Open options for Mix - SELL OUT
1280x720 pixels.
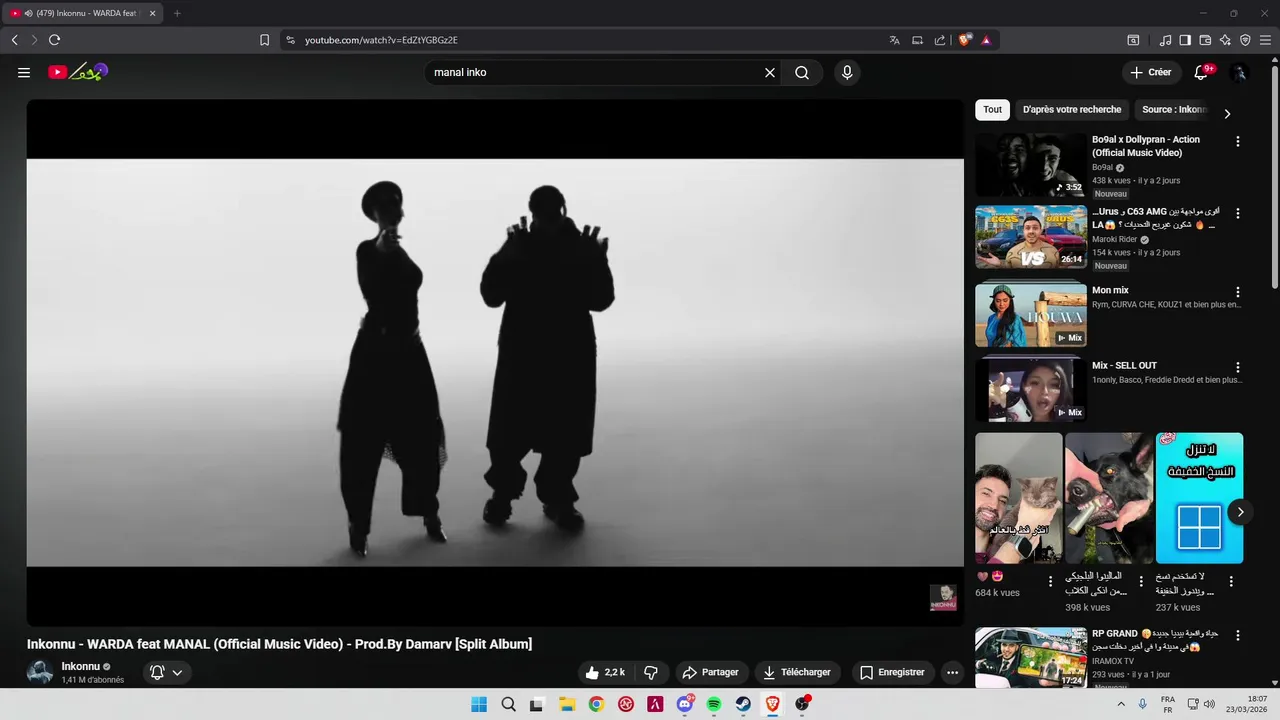click(1238, 367)
